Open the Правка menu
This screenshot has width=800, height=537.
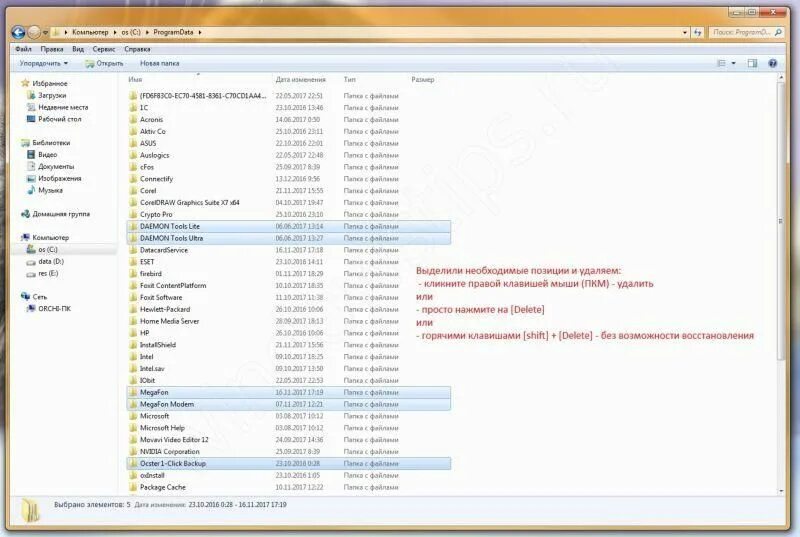52,49
